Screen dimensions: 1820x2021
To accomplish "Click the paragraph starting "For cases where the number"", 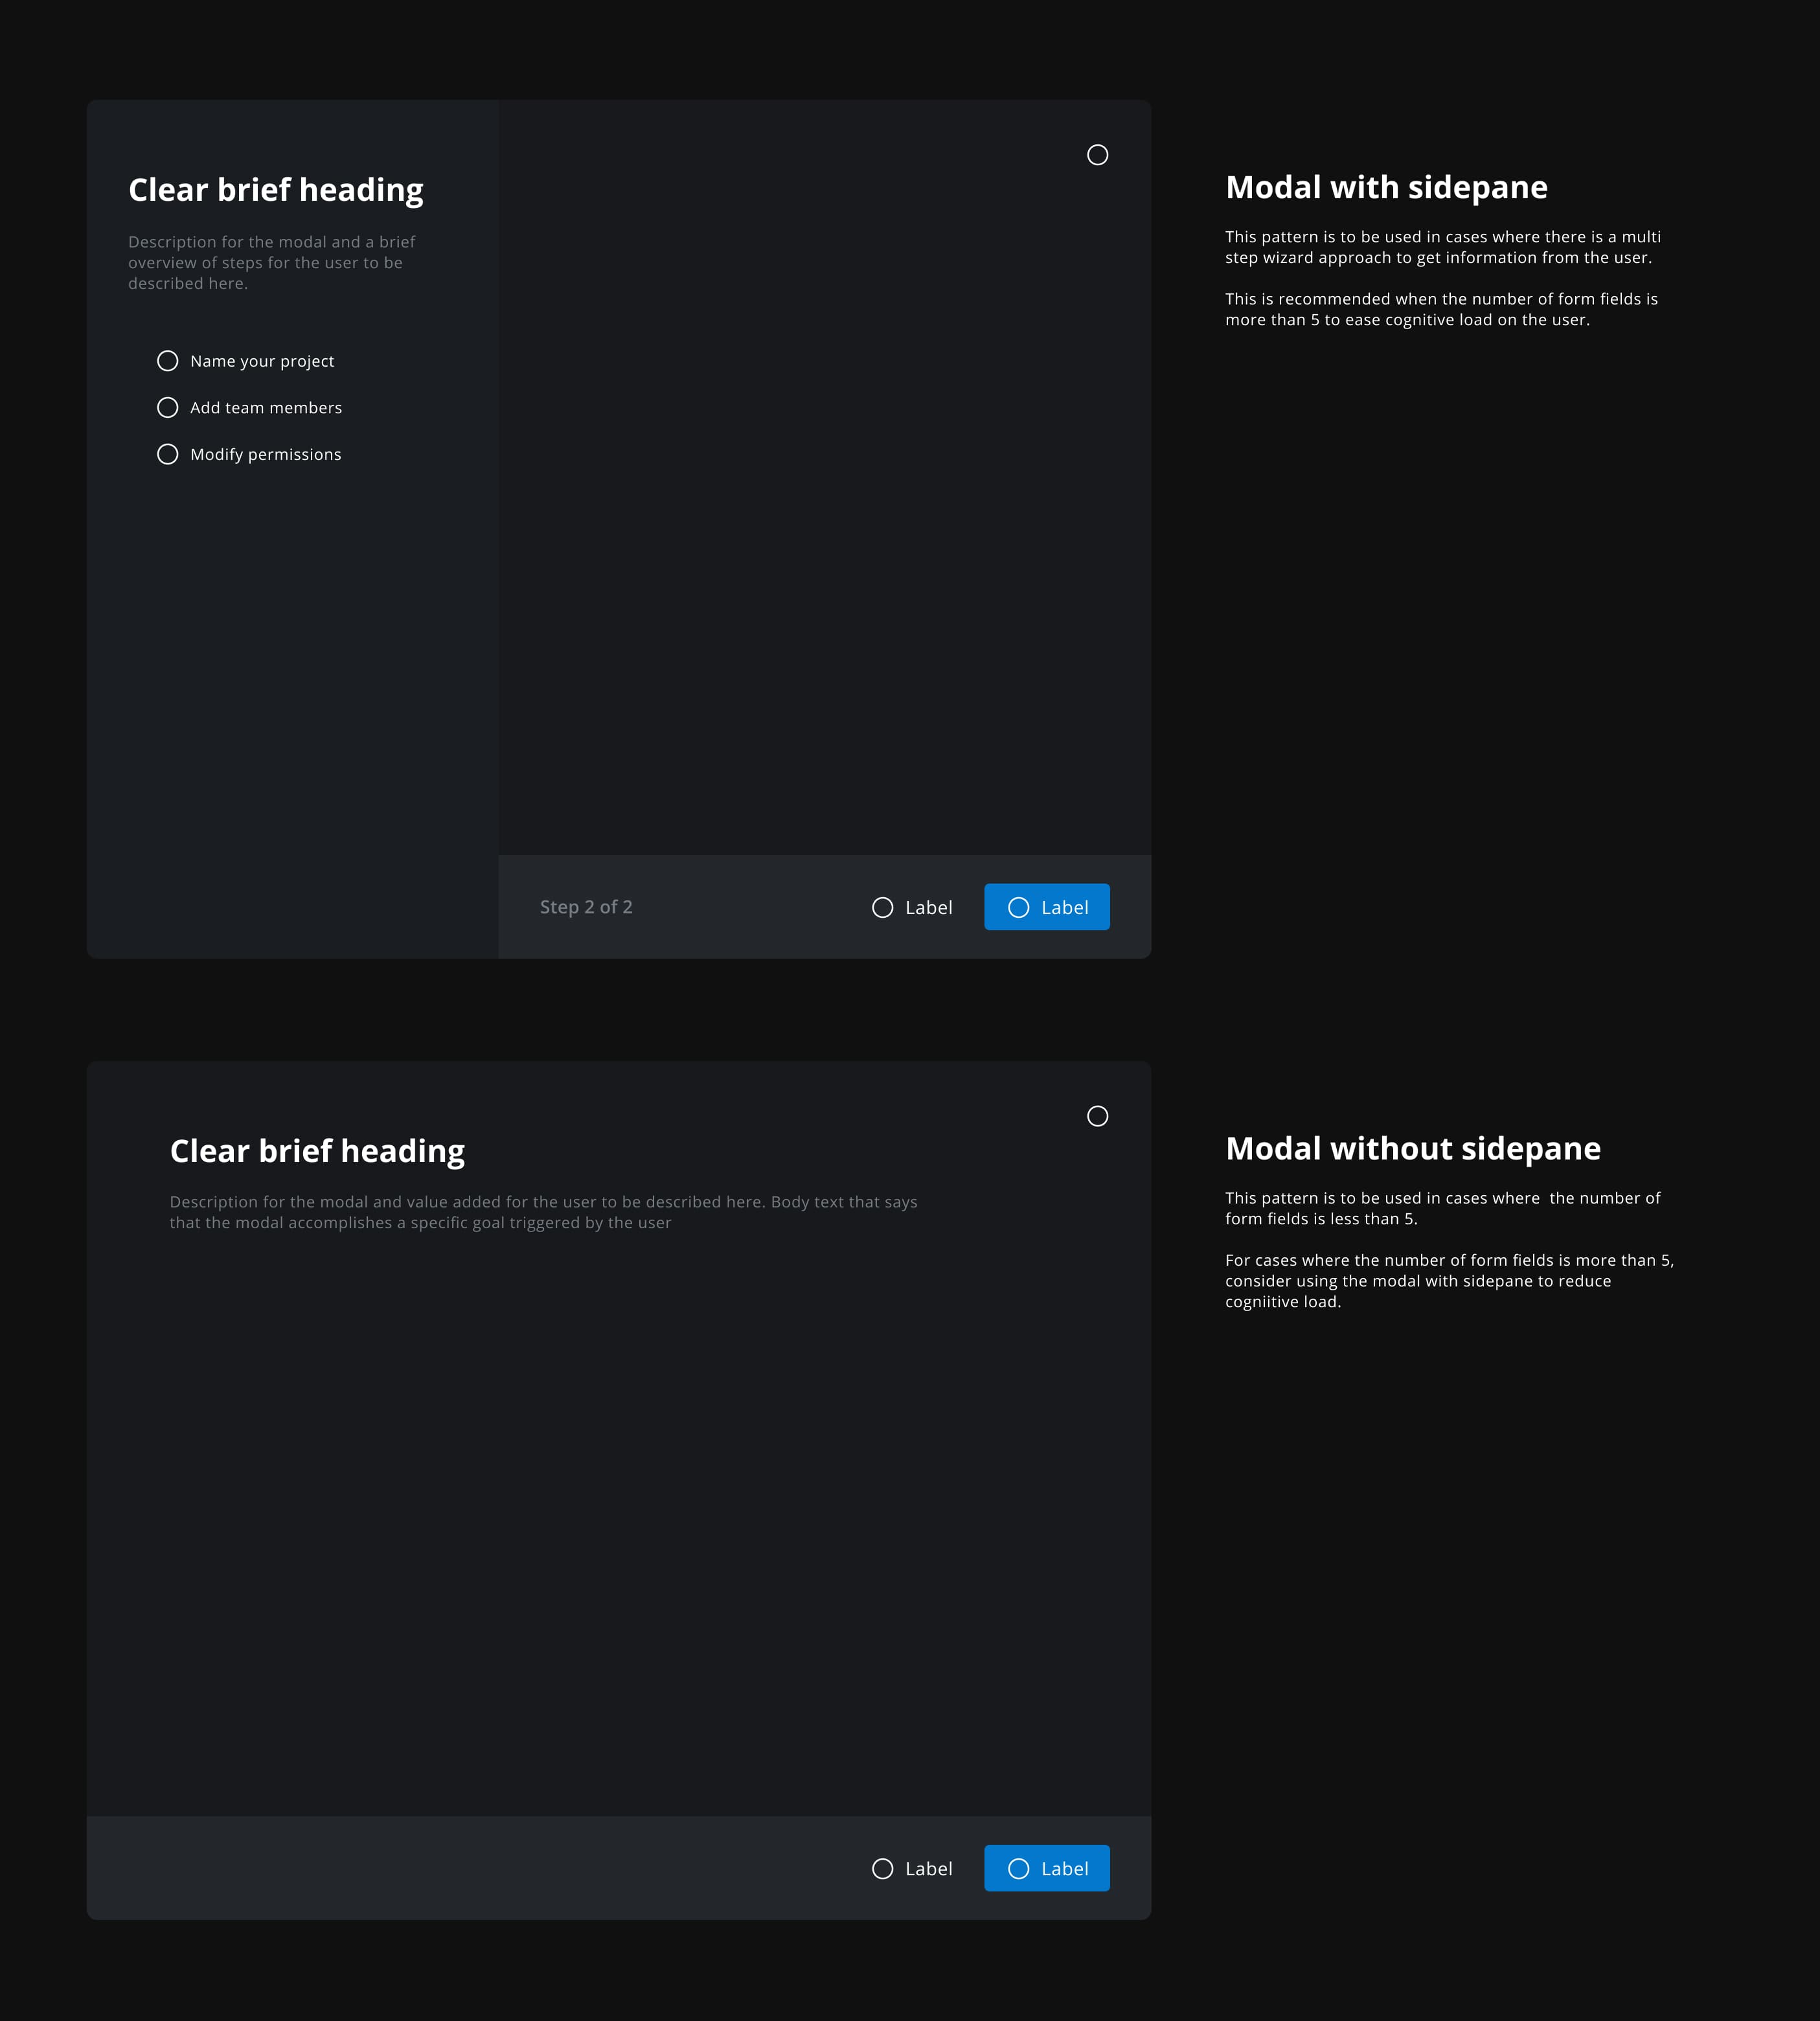I will (x=1449, y=1281).
